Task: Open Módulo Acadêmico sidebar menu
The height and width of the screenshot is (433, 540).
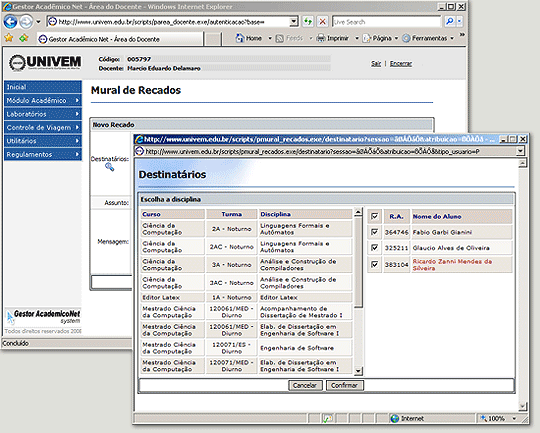Action: click(x=43, y=100)
